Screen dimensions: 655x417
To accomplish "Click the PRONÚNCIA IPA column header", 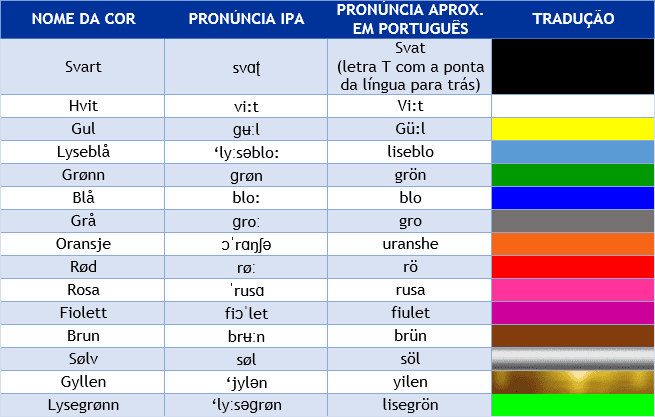I will 246,19.
